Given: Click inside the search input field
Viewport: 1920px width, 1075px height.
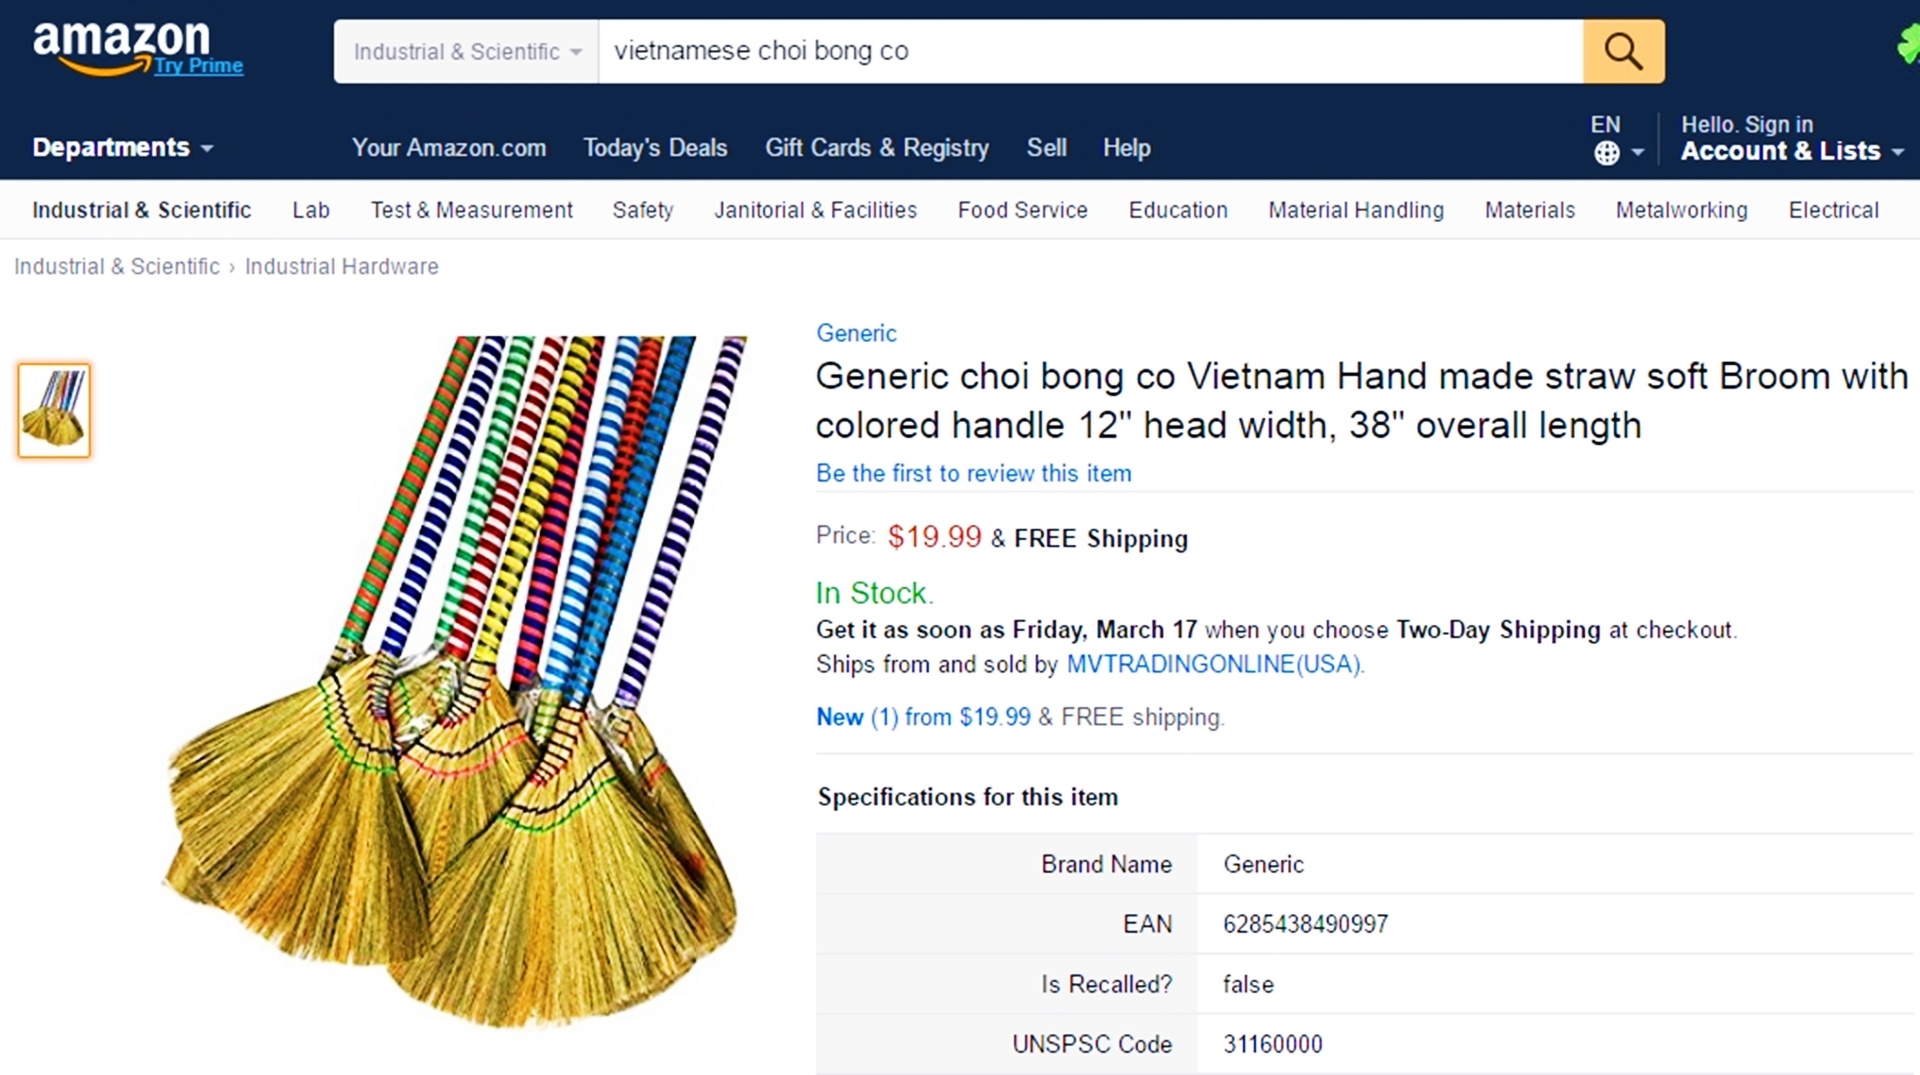Looking at the screenshot, I should pos(1000,51).
